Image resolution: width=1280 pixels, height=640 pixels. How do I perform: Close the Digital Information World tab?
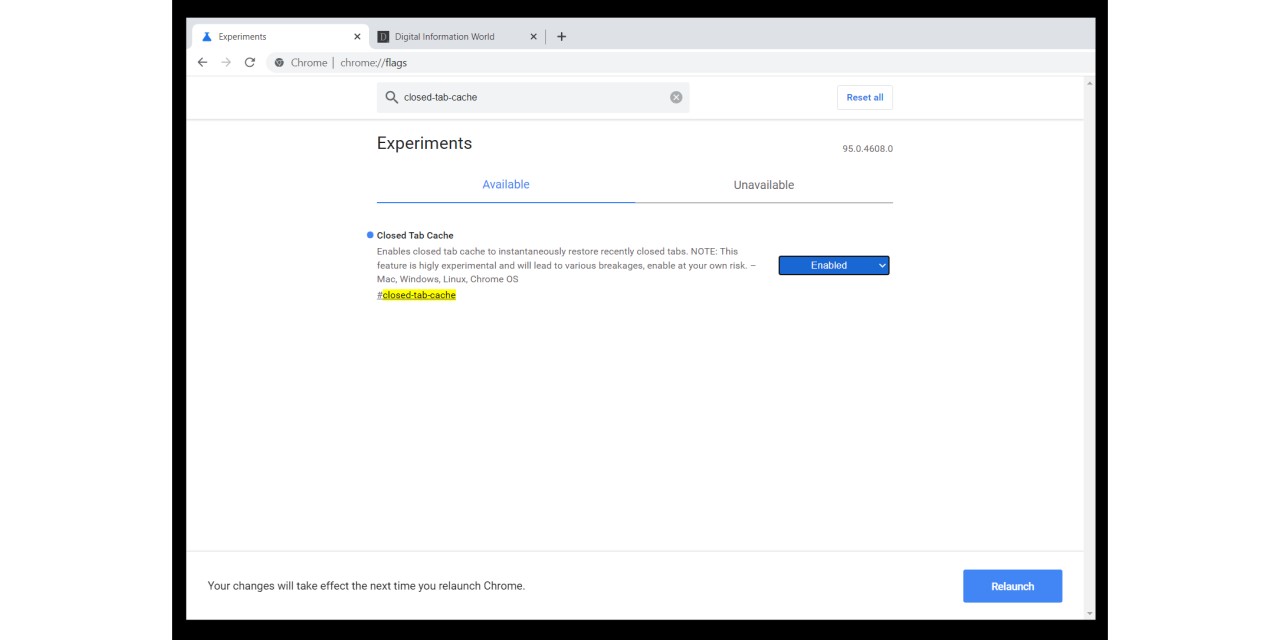click(533, 37)
